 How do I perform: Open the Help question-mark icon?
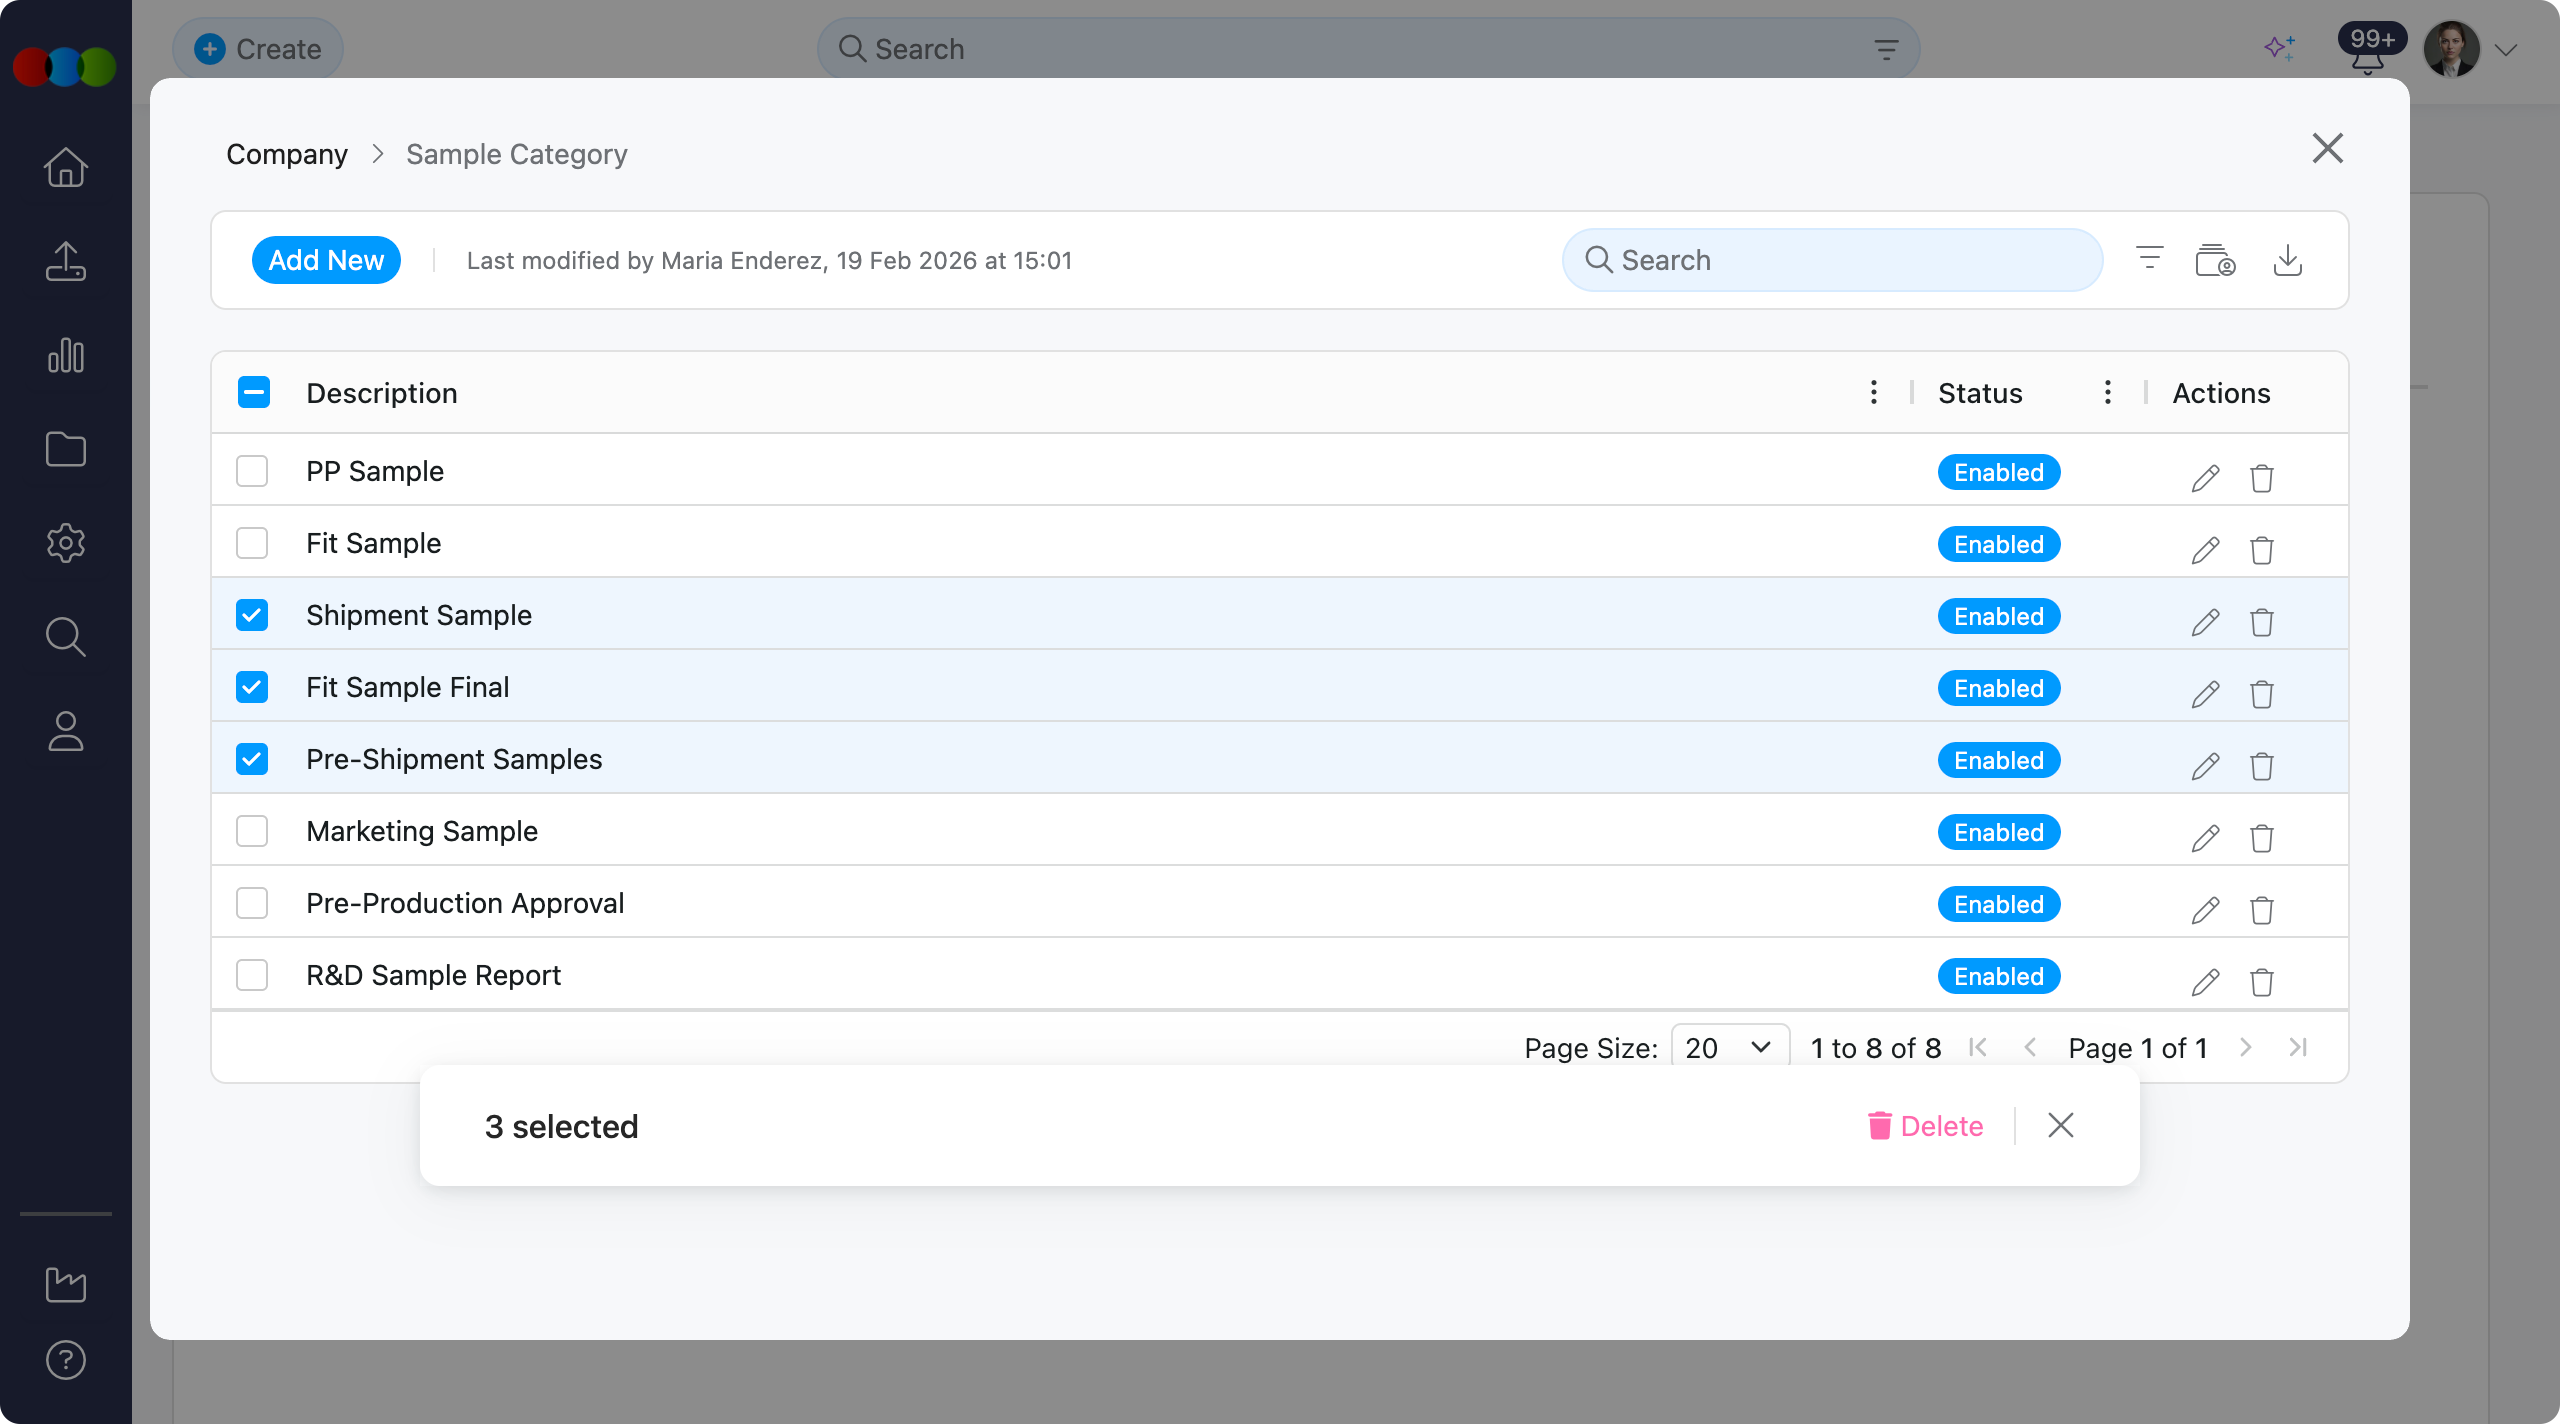[x=65, y=1359]
